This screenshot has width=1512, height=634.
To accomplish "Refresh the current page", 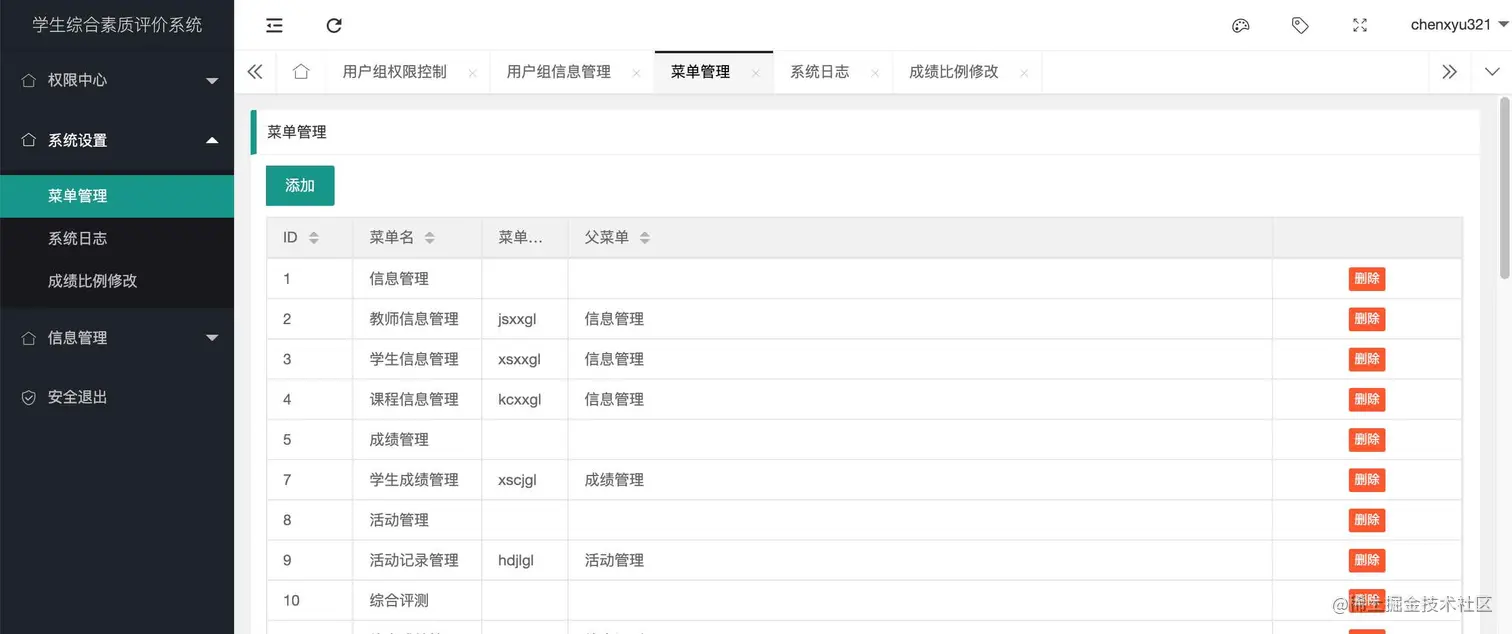I will tap(334, 25).
